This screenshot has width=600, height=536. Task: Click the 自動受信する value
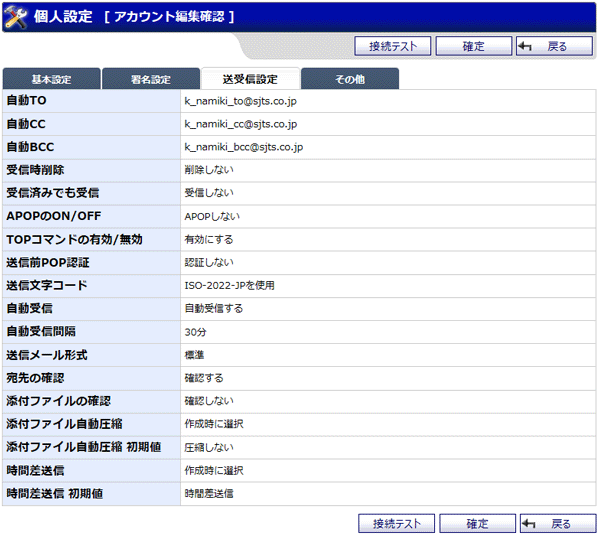[x=214, y=308]
